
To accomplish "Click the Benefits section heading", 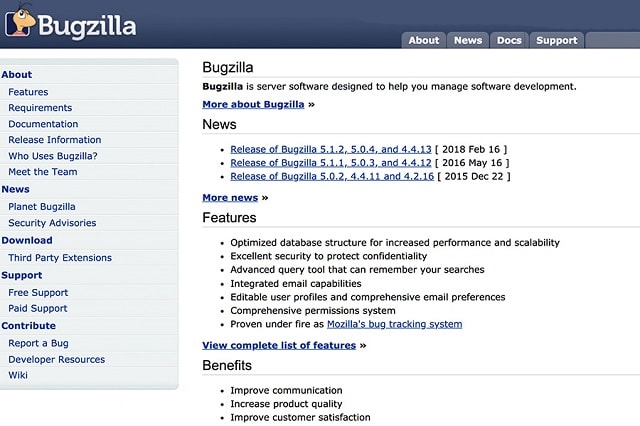I will pyautogui.click(x=227, y=365).
